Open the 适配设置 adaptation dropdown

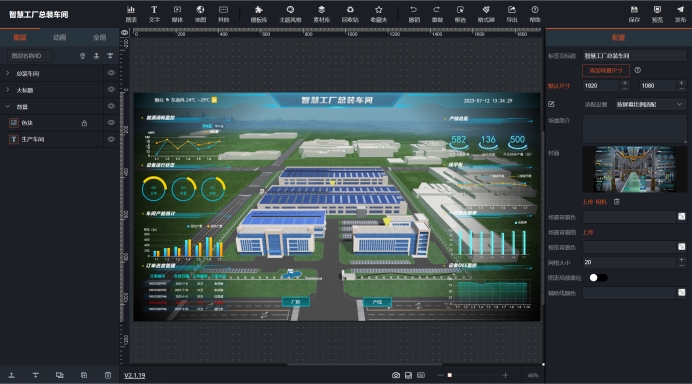click(x=650, y=104)
